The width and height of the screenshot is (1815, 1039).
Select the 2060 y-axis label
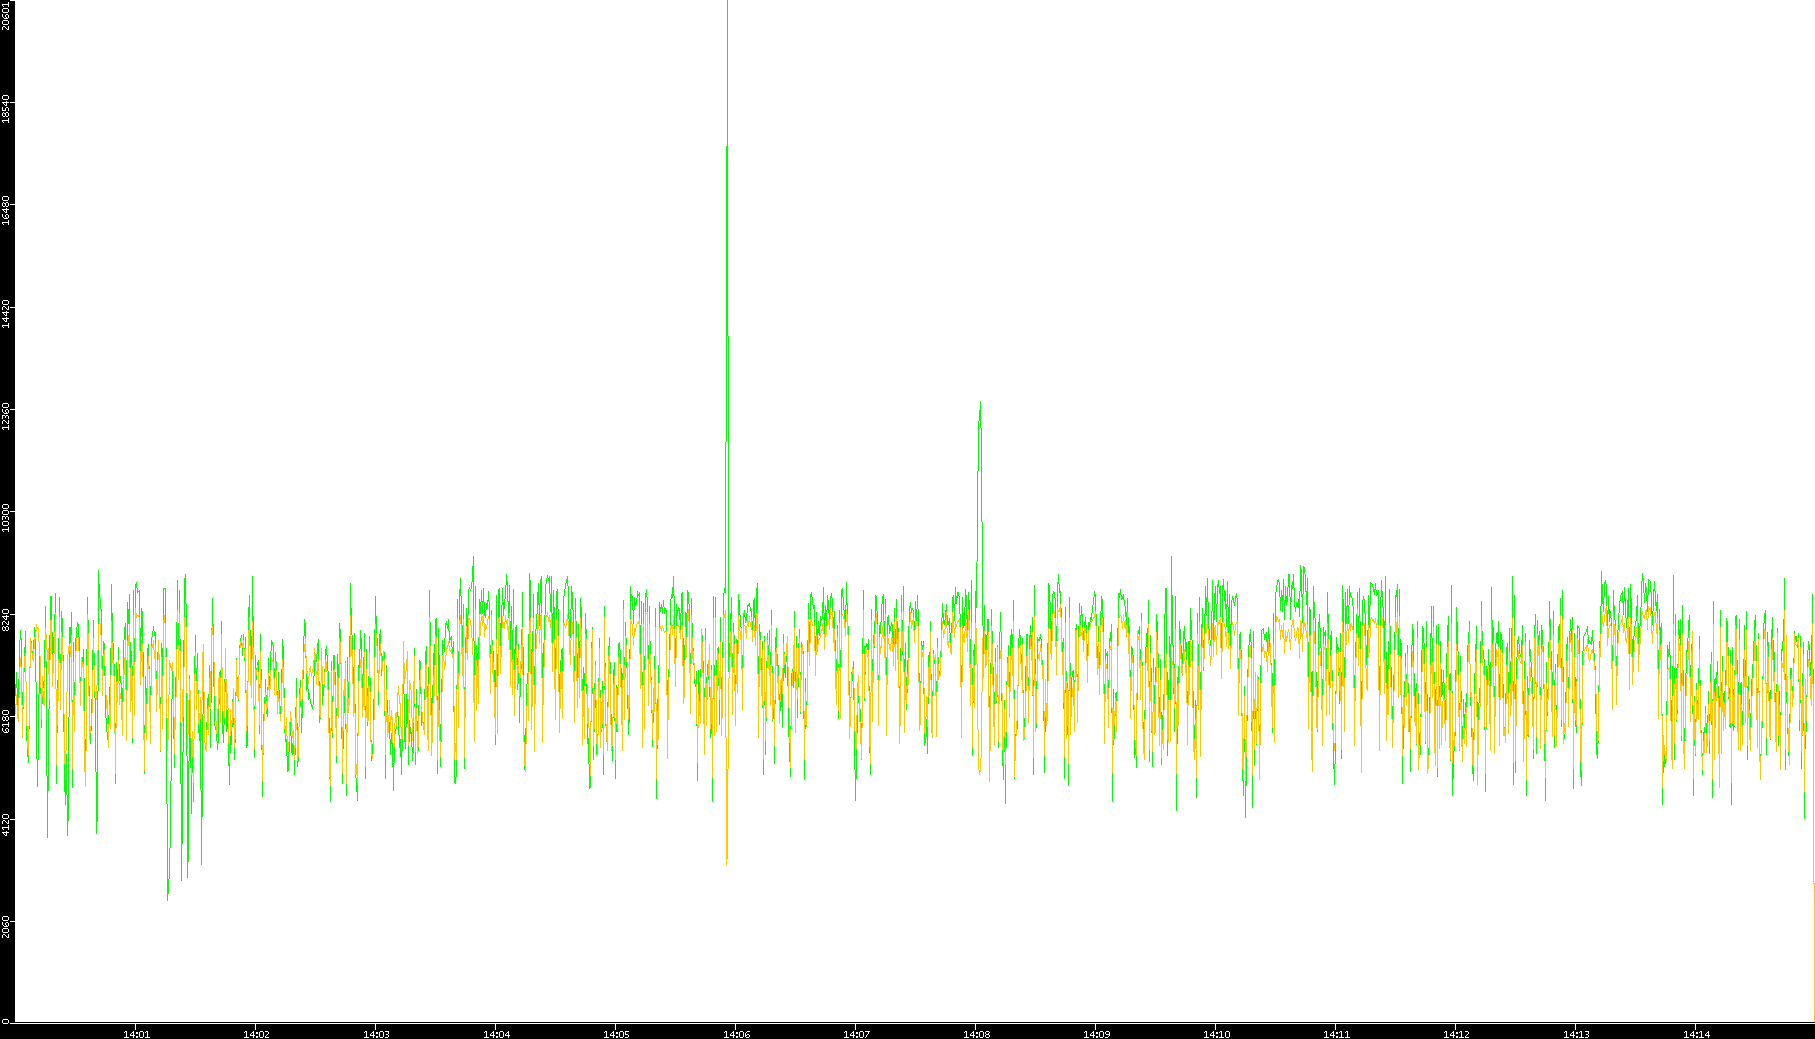coord(6,929)
